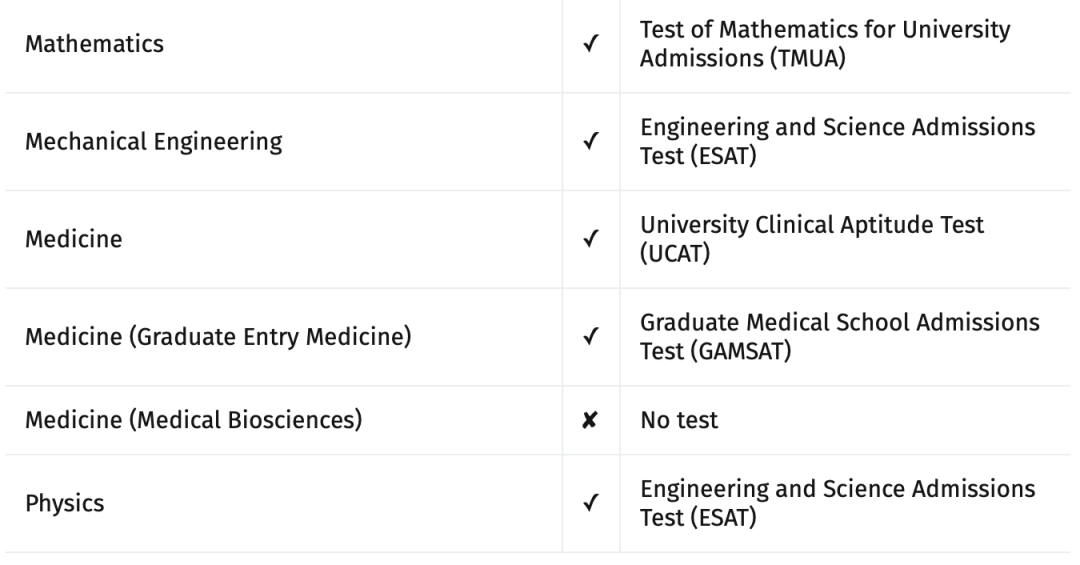This screenshot has width=1080, height=565.
Task: Click the (TMUA) abbreviation text
Action: [x=807, y=59]
